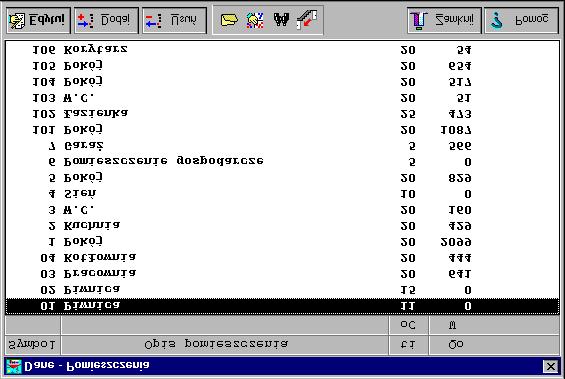
Task: Click temperature 10 in Sień row
Action: click(x=408, y=194)
